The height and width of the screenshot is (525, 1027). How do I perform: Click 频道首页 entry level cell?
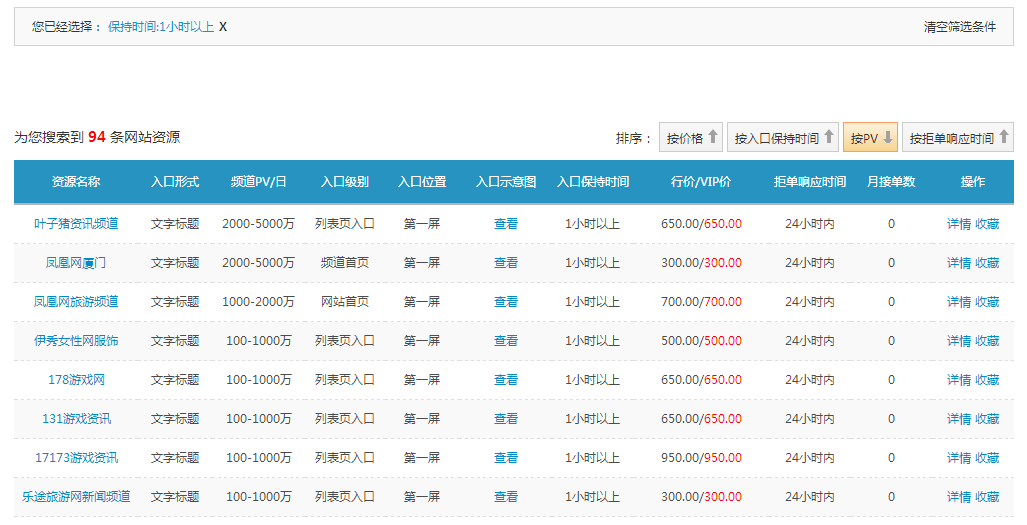click(345, 262)
